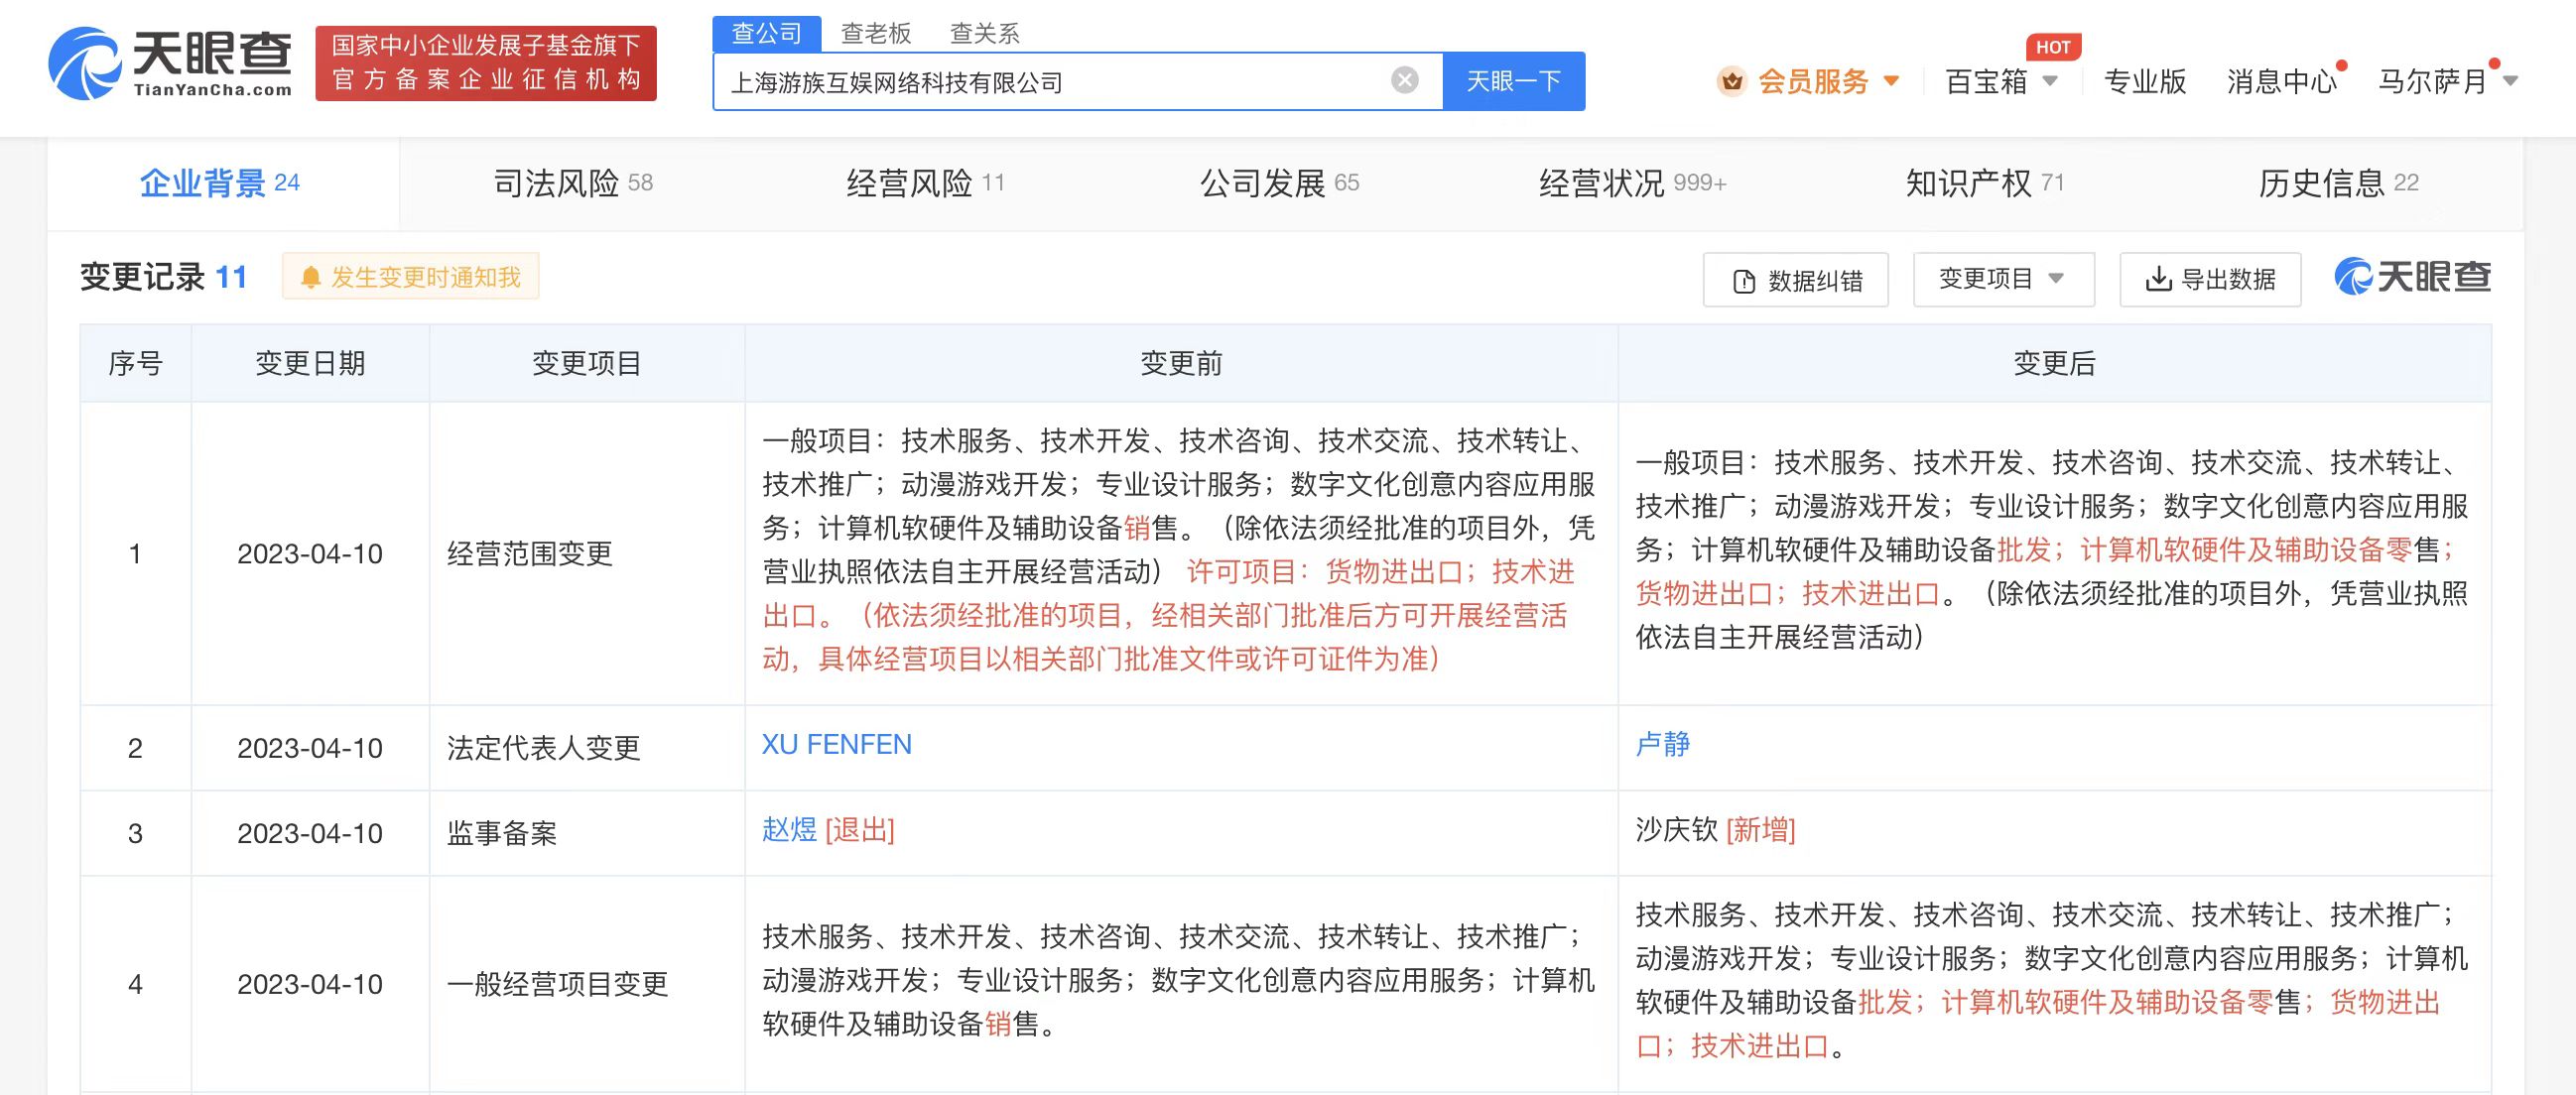Click the bell notification icon
This screenshot has height=1095, width=2576.
pyautogui.click(x=311, y=277)
